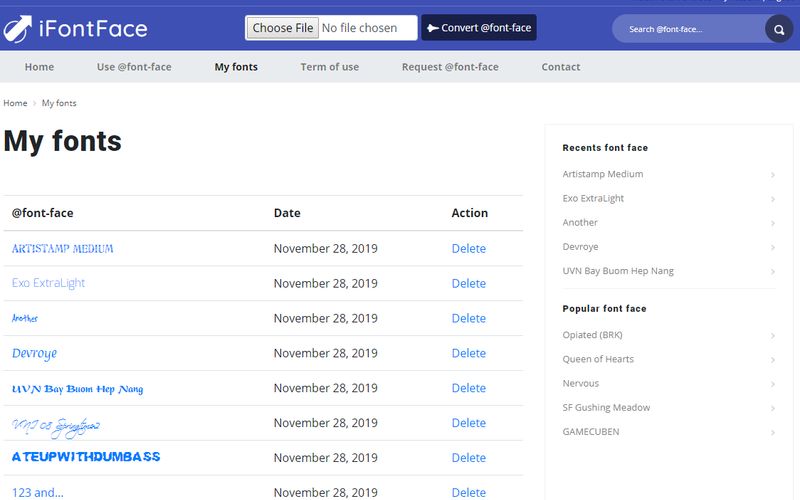Click the iFontFace logo icon
Screen dimensions: 800x500
pyautogui.click(x=17, y=29)
